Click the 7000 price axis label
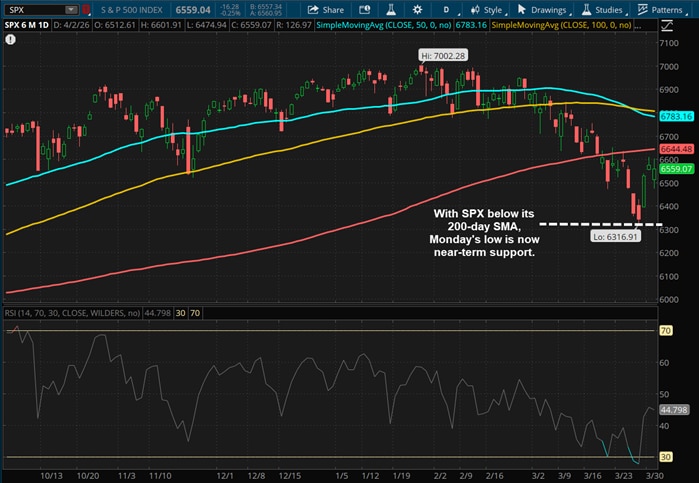Screen dimensions: 699x483 (x=669, y=66)
